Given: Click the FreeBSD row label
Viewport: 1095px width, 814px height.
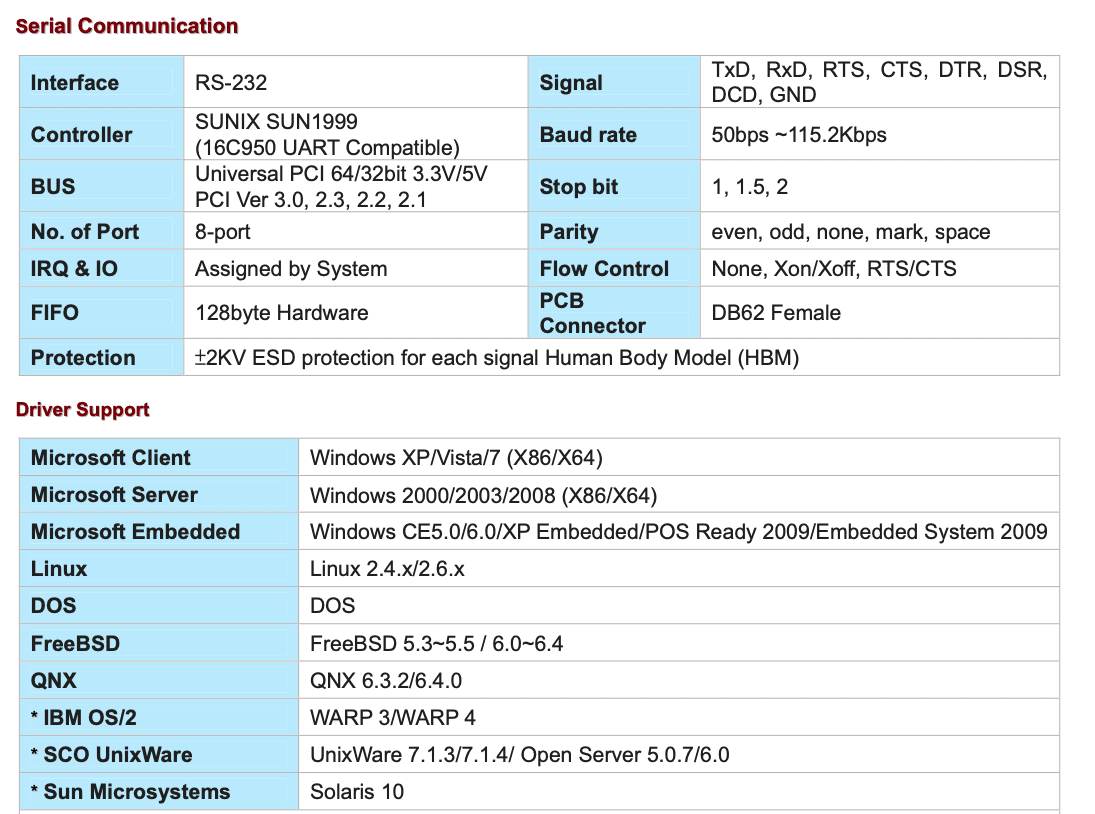Looking at the screenshot, I should (x=75, y=643).
